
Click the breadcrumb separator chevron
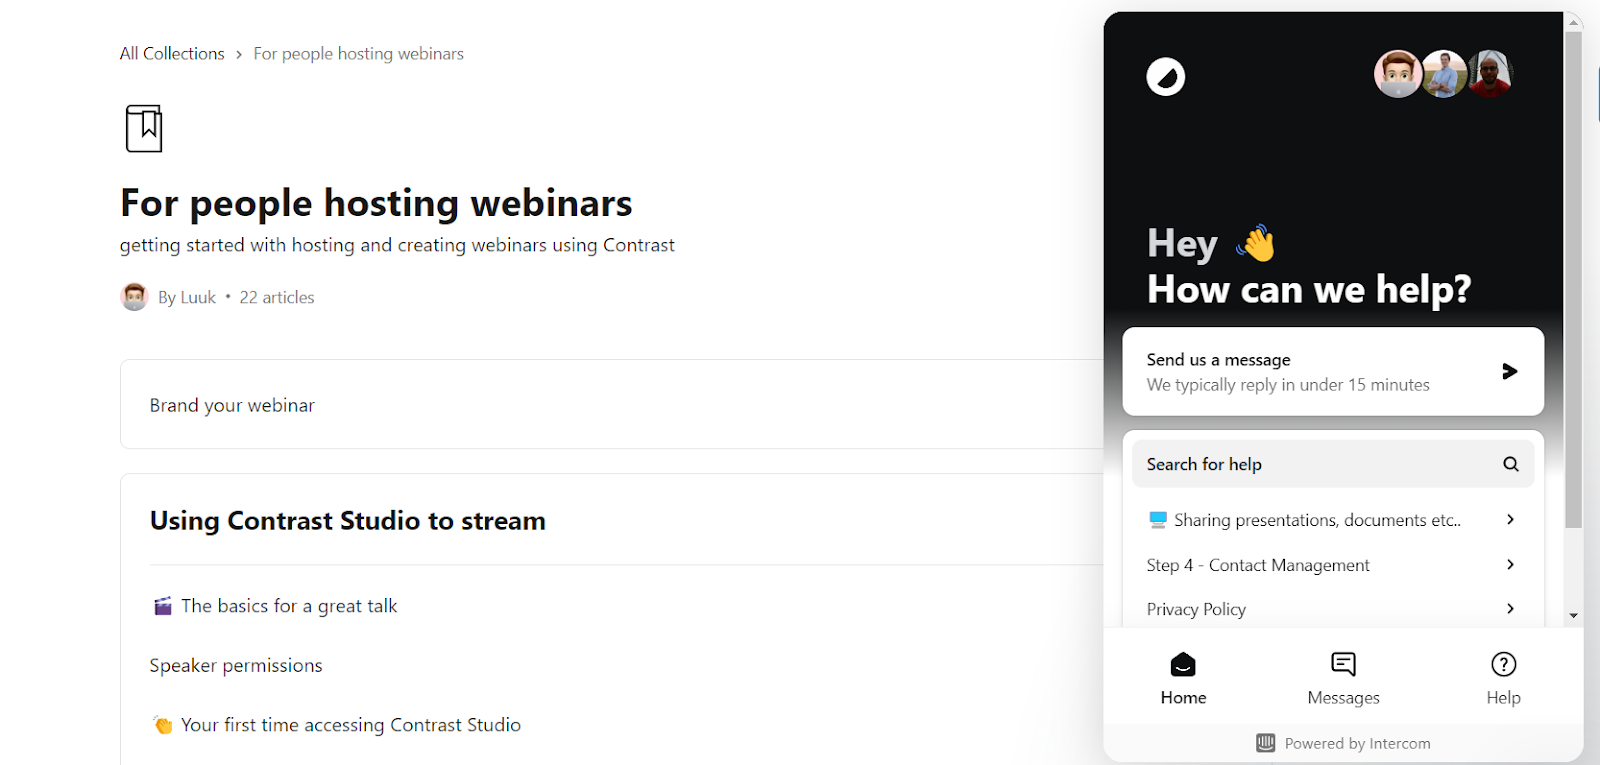point(239,54)
